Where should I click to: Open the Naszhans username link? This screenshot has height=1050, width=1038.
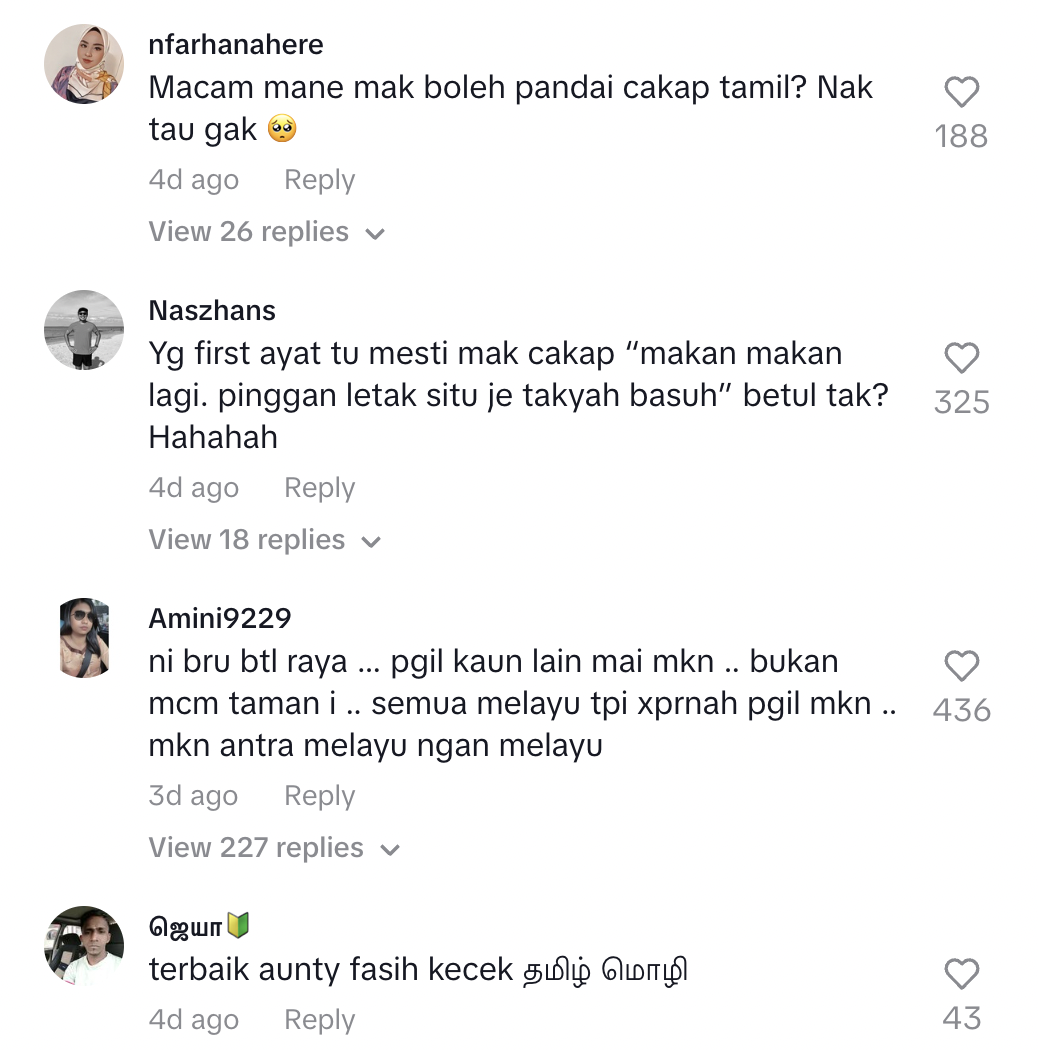point(212,311)
